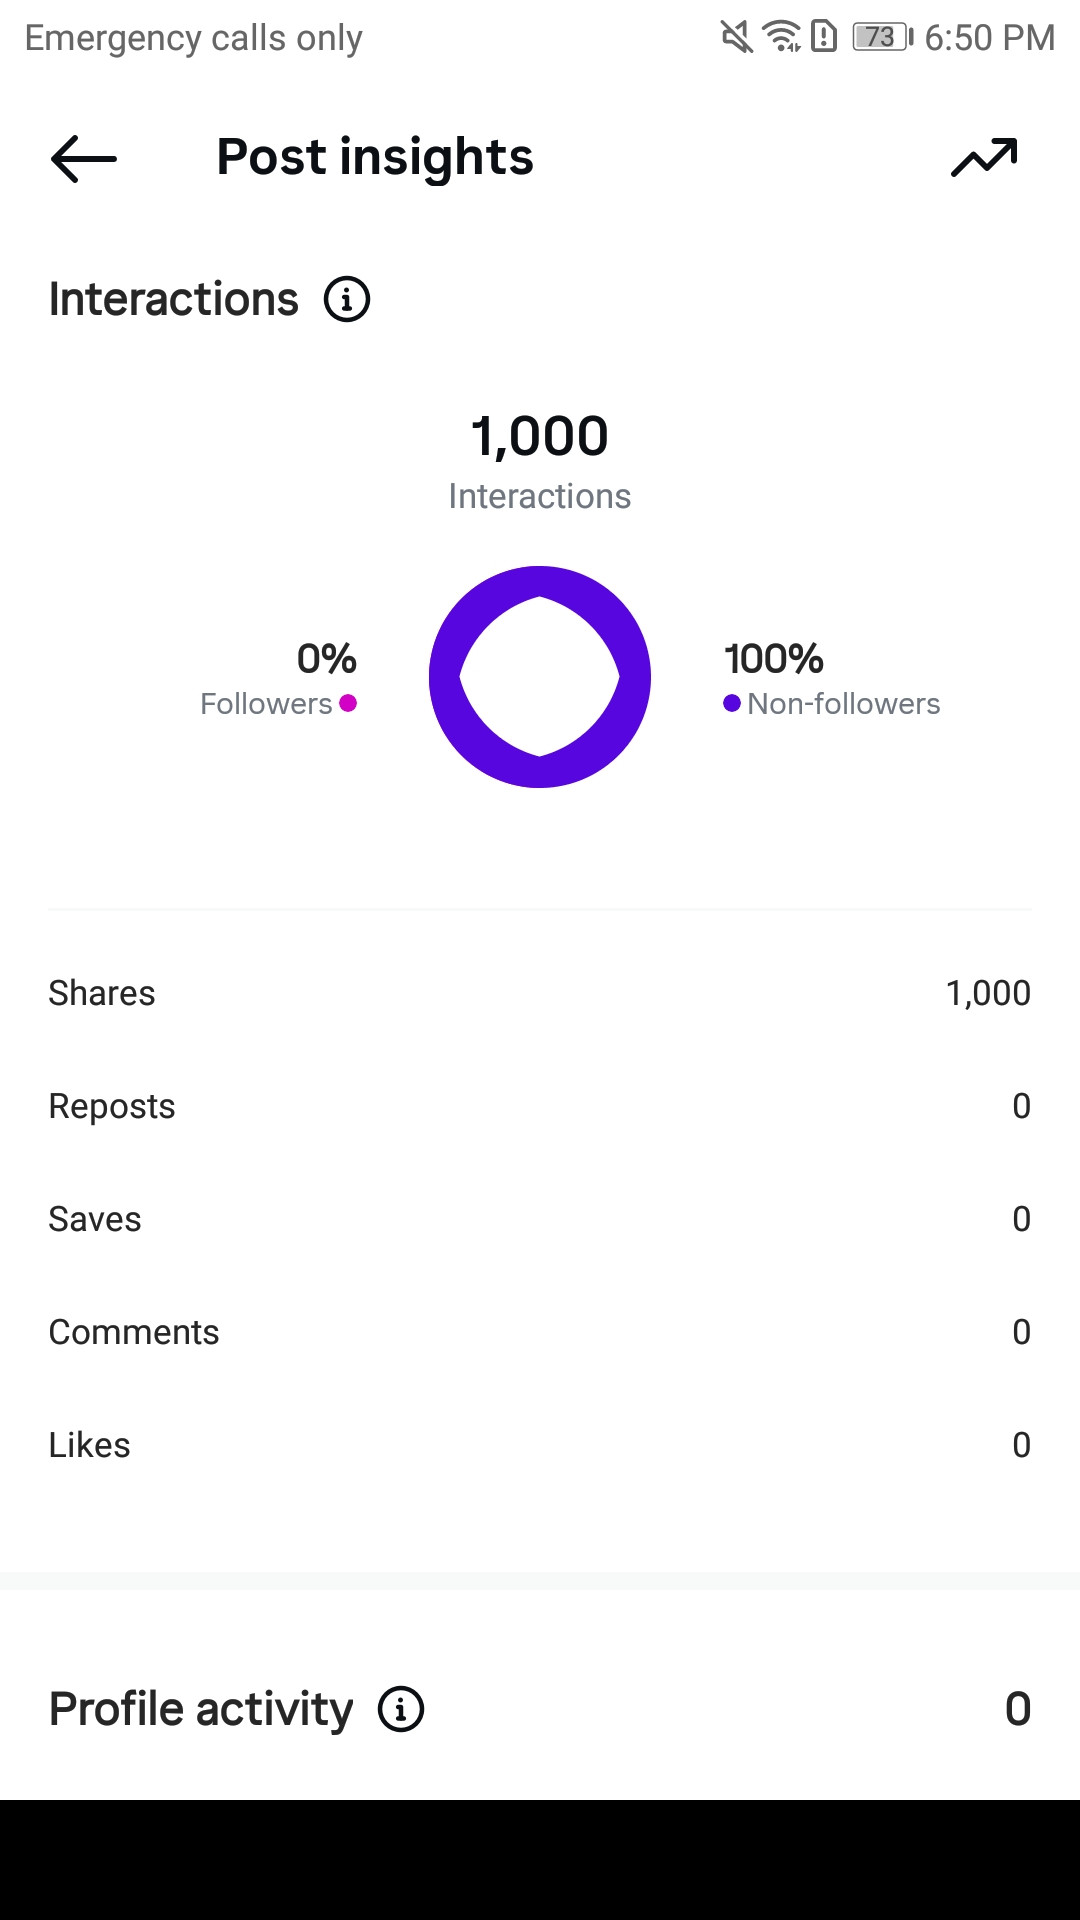
Task: Tap the SIM alert status icon
Action: [824, 37]
